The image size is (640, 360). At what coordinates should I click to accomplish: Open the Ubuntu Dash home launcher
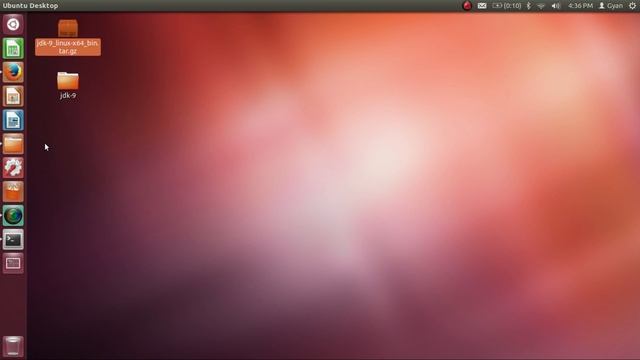point(13,24)
